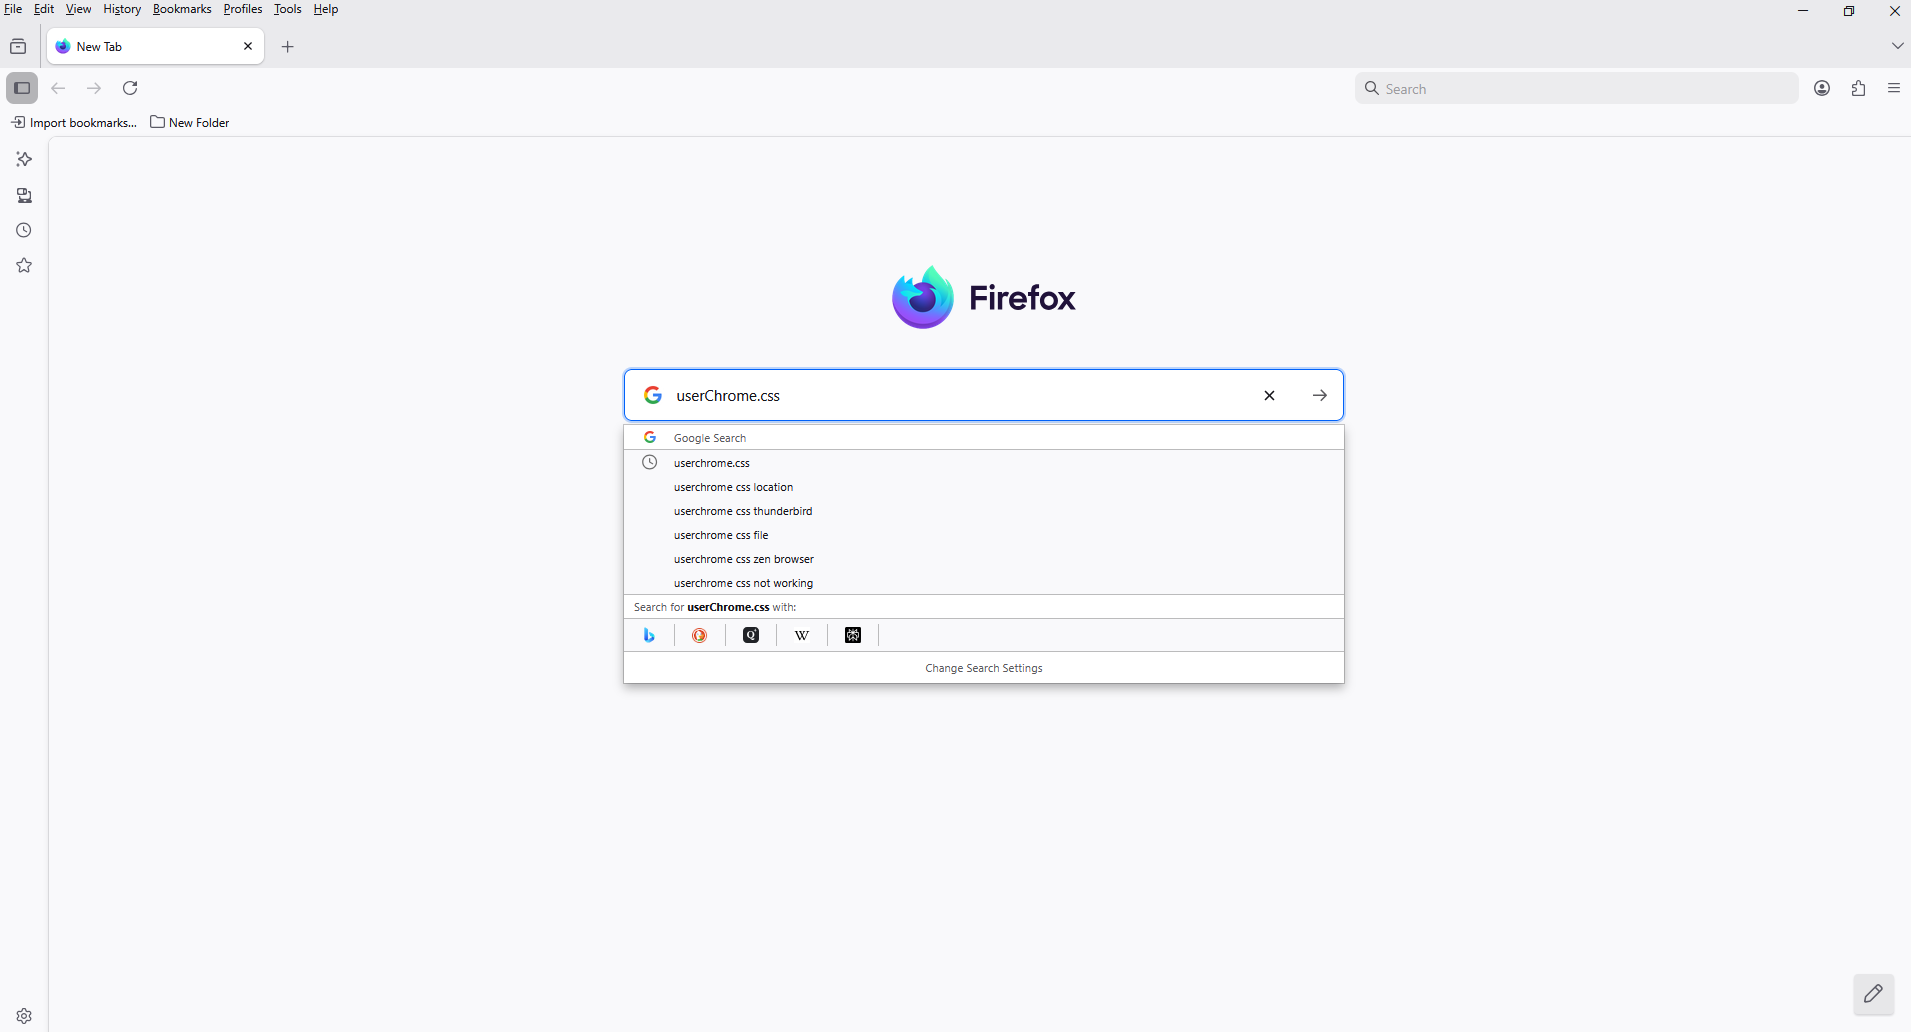Minimize the Firefox window

click(x=1803, y=11)
